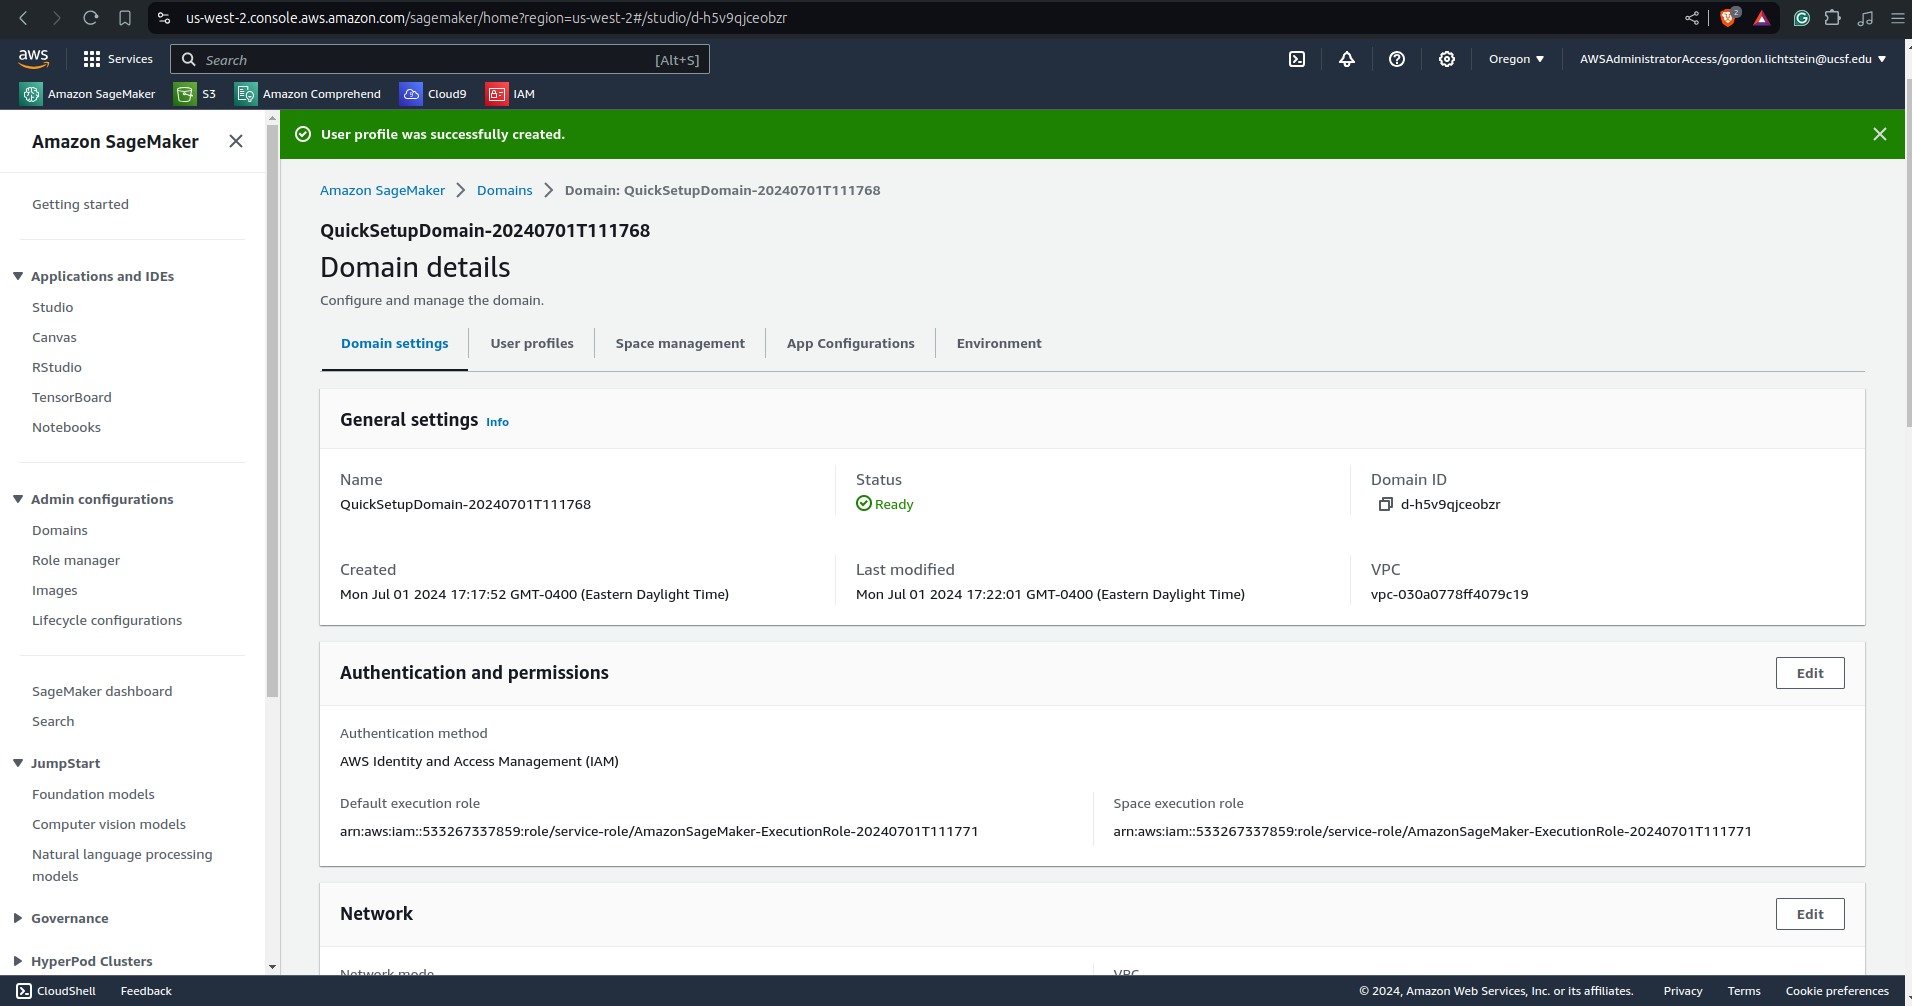Reload the current page
The width and height of the screenshot is (1912, 1006).
pos(91,18)
